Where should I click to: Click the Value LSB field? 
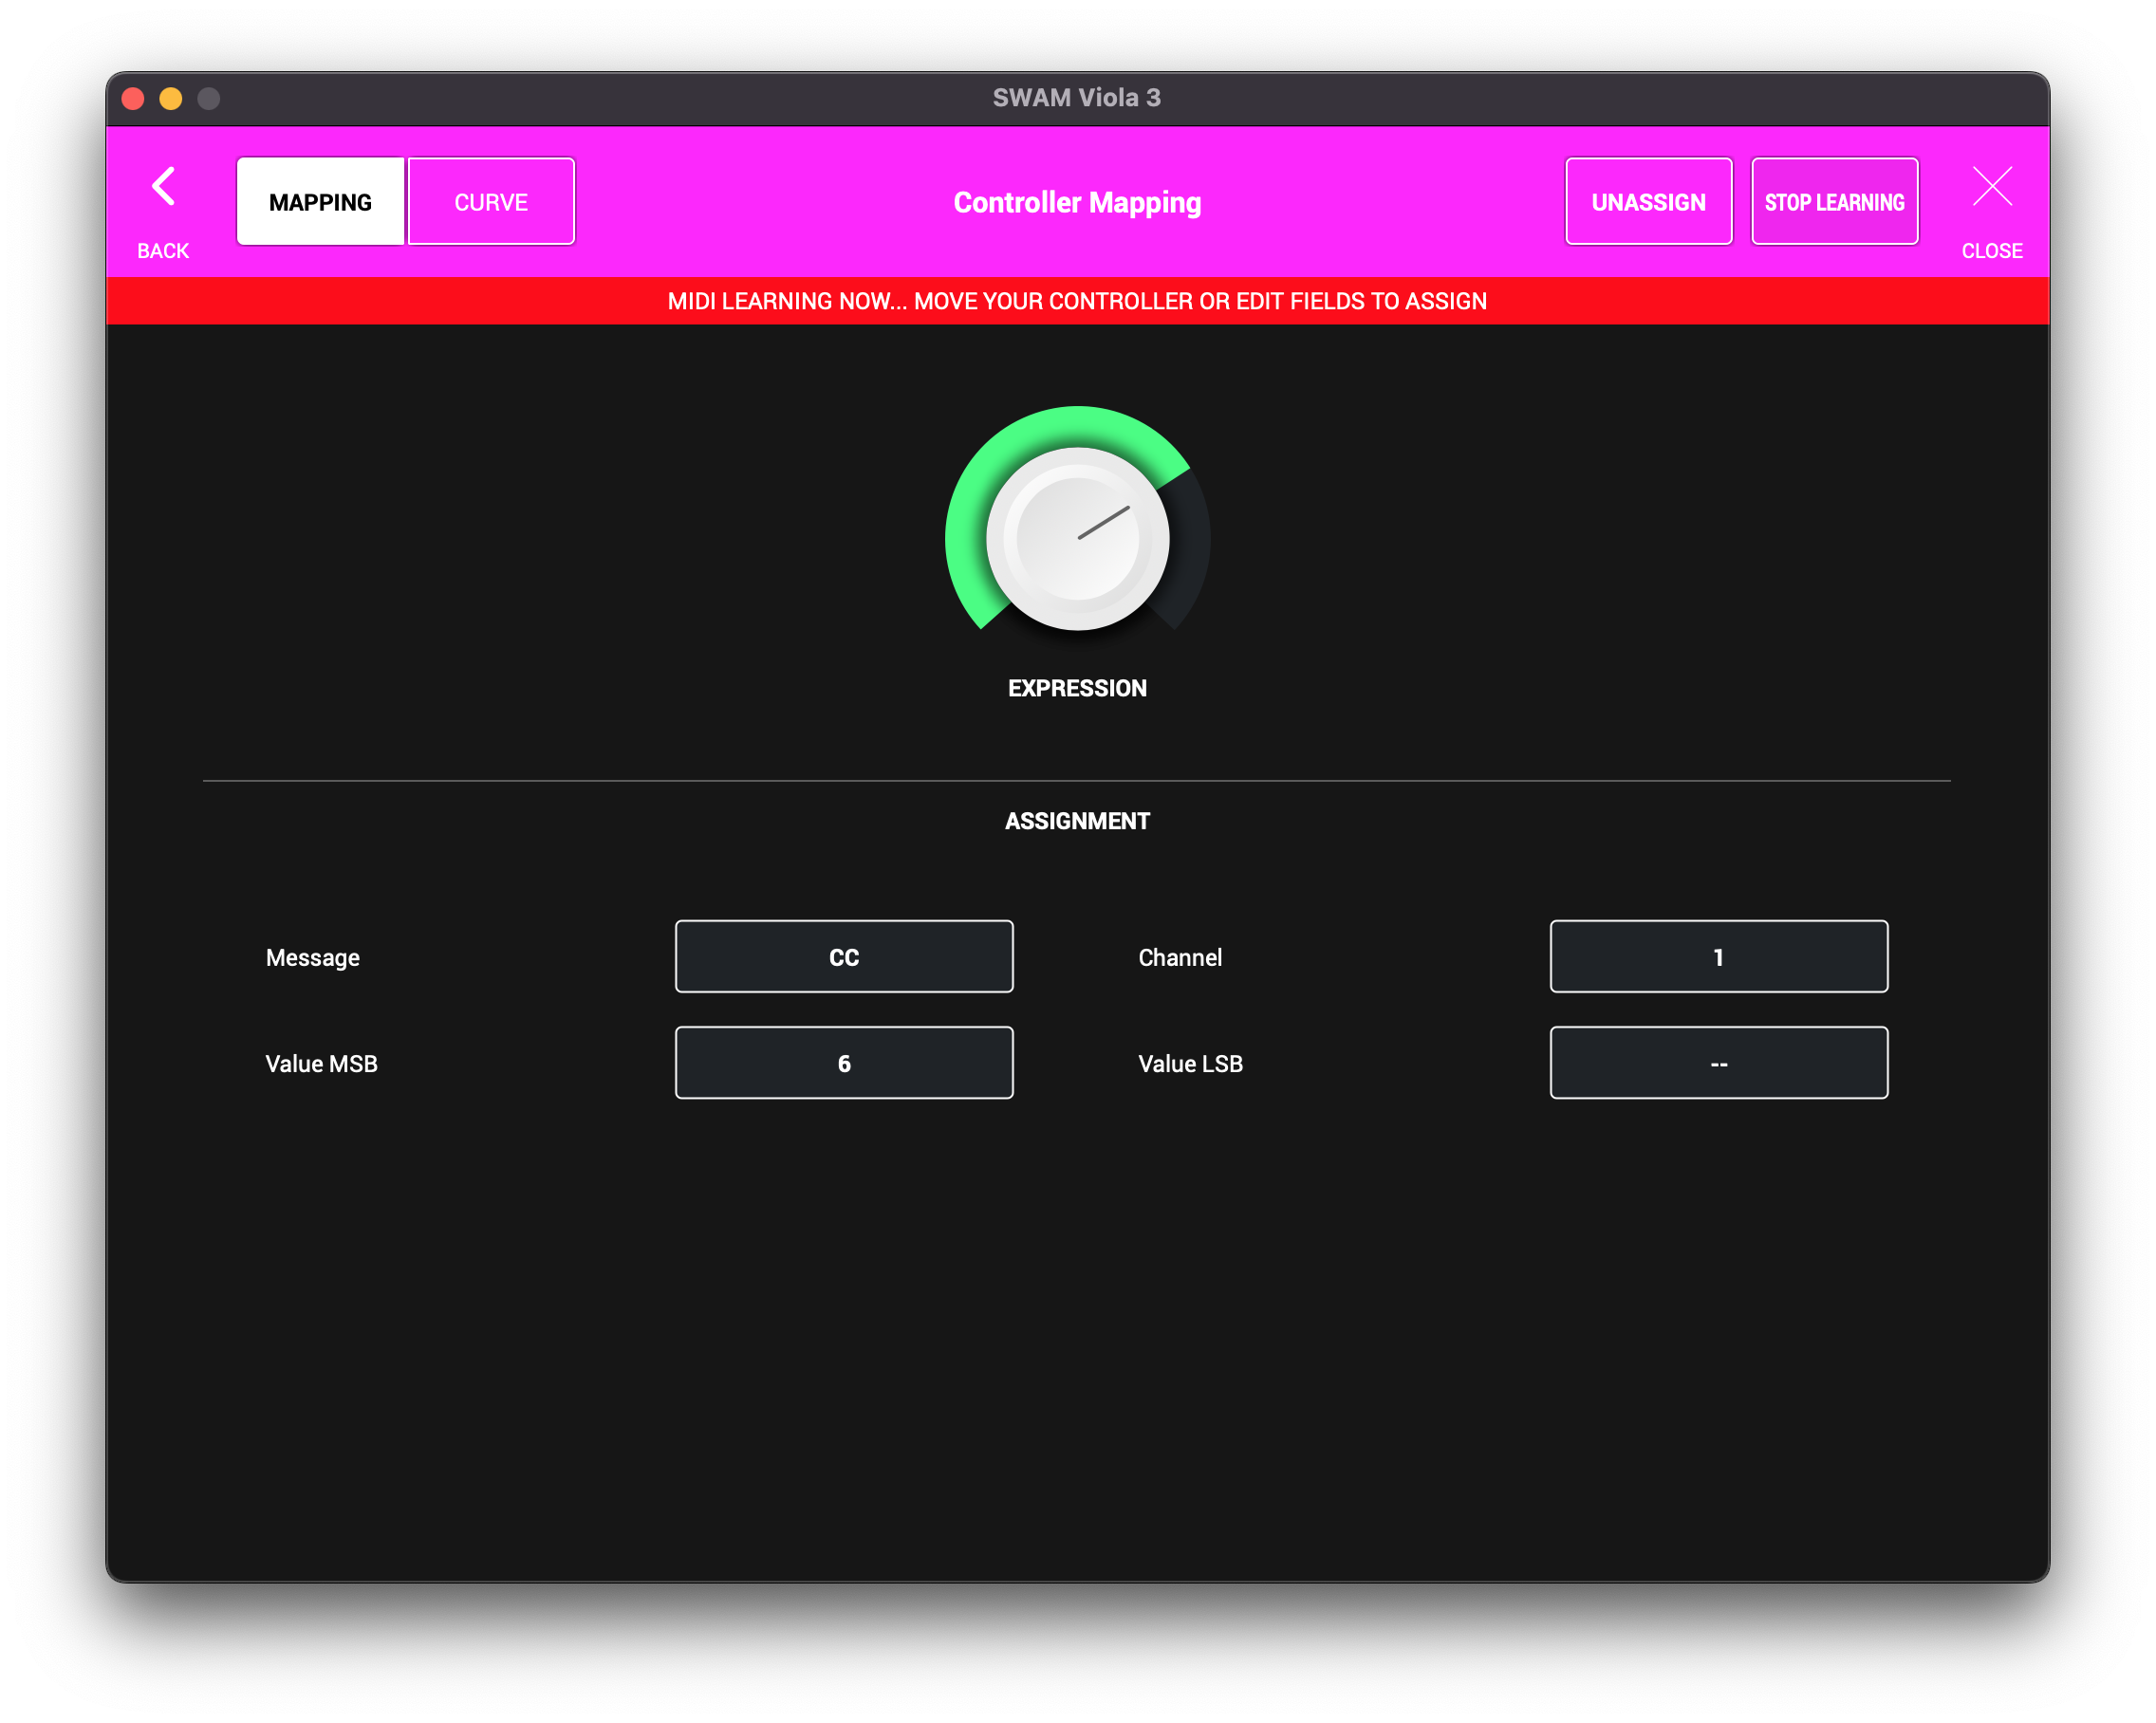1718,1063
